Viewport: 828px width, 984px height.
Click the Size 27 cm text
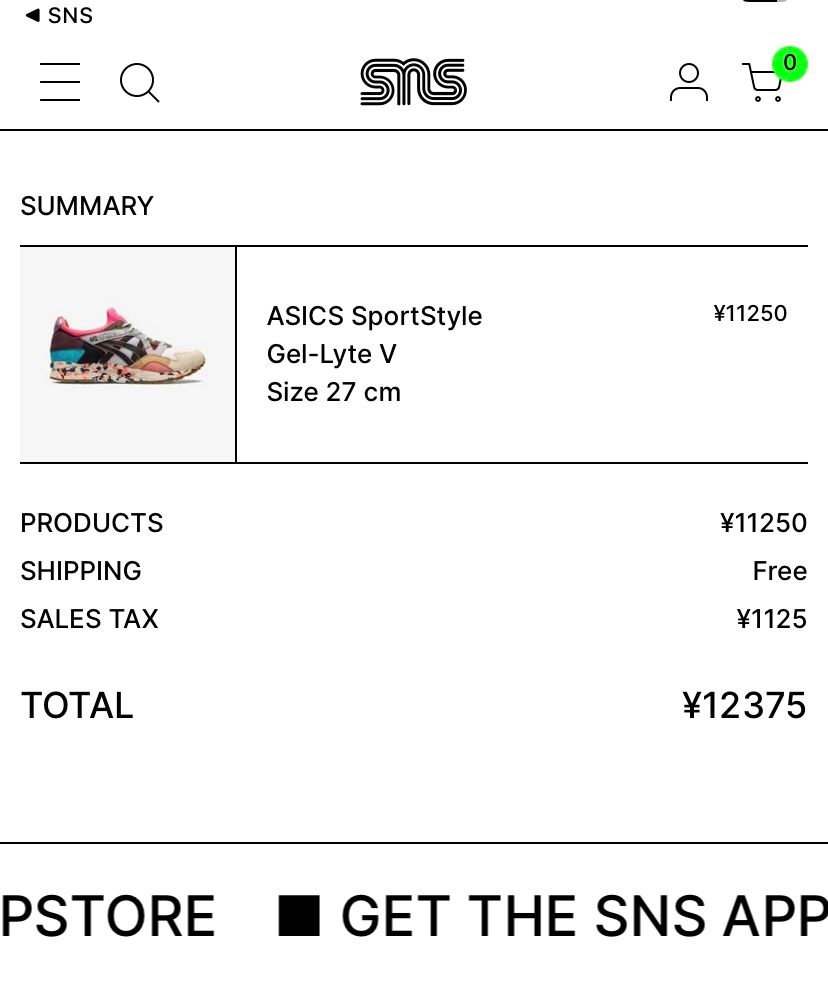coord(333,392)
